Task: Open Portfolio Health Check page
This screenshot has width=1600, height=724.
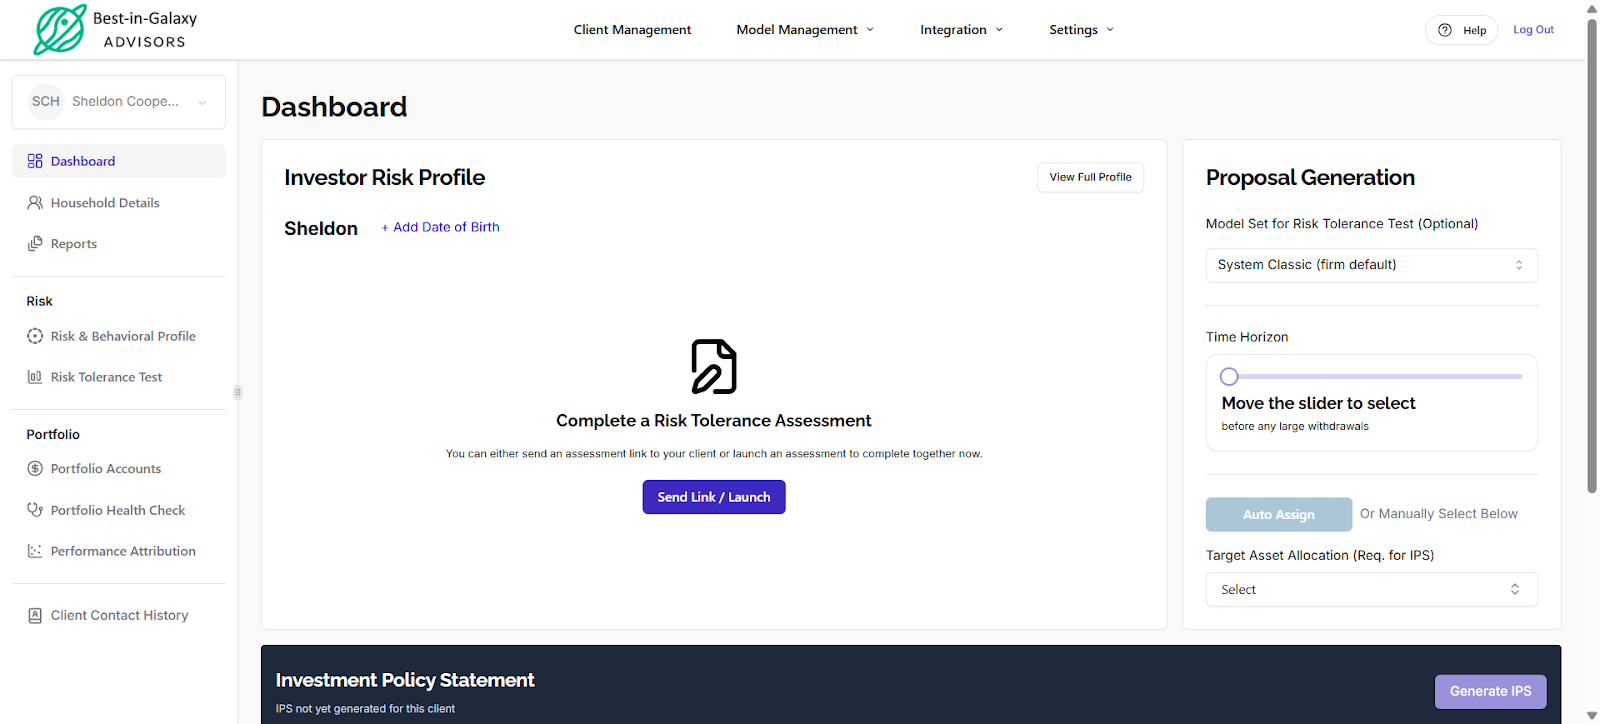Action: click(119, 510)
